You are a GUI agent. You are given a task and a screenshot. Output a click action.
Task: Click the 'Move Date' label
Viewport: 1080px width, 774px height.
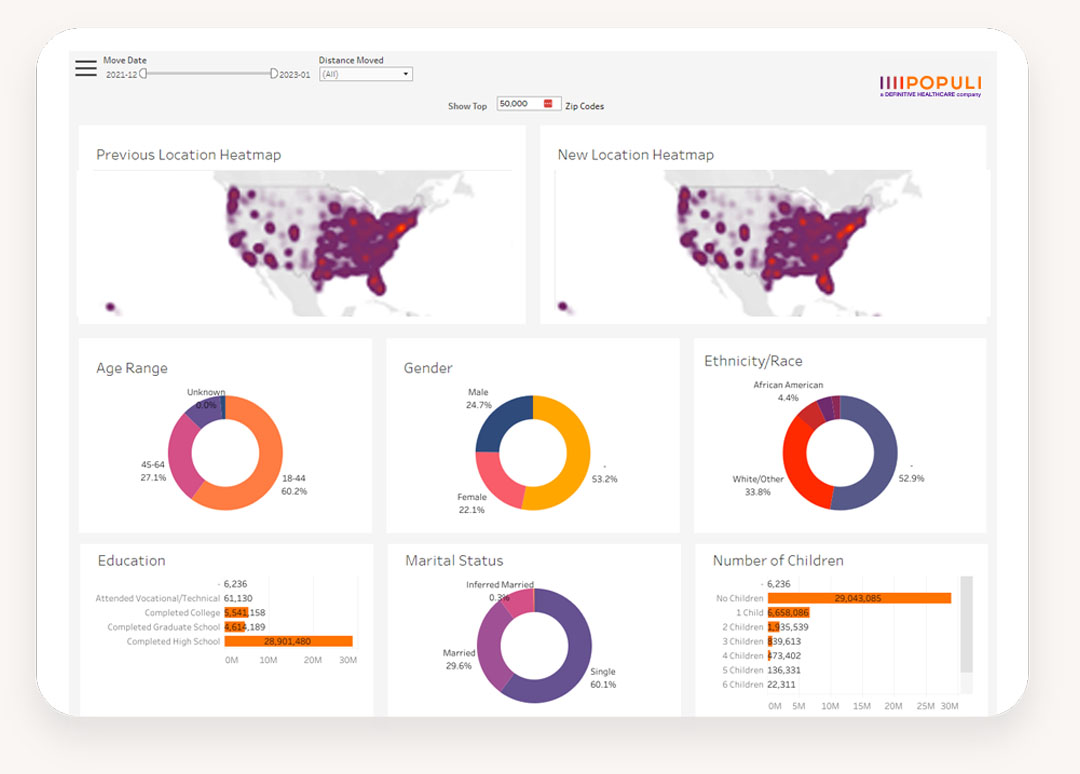click(x=125, y=60)
